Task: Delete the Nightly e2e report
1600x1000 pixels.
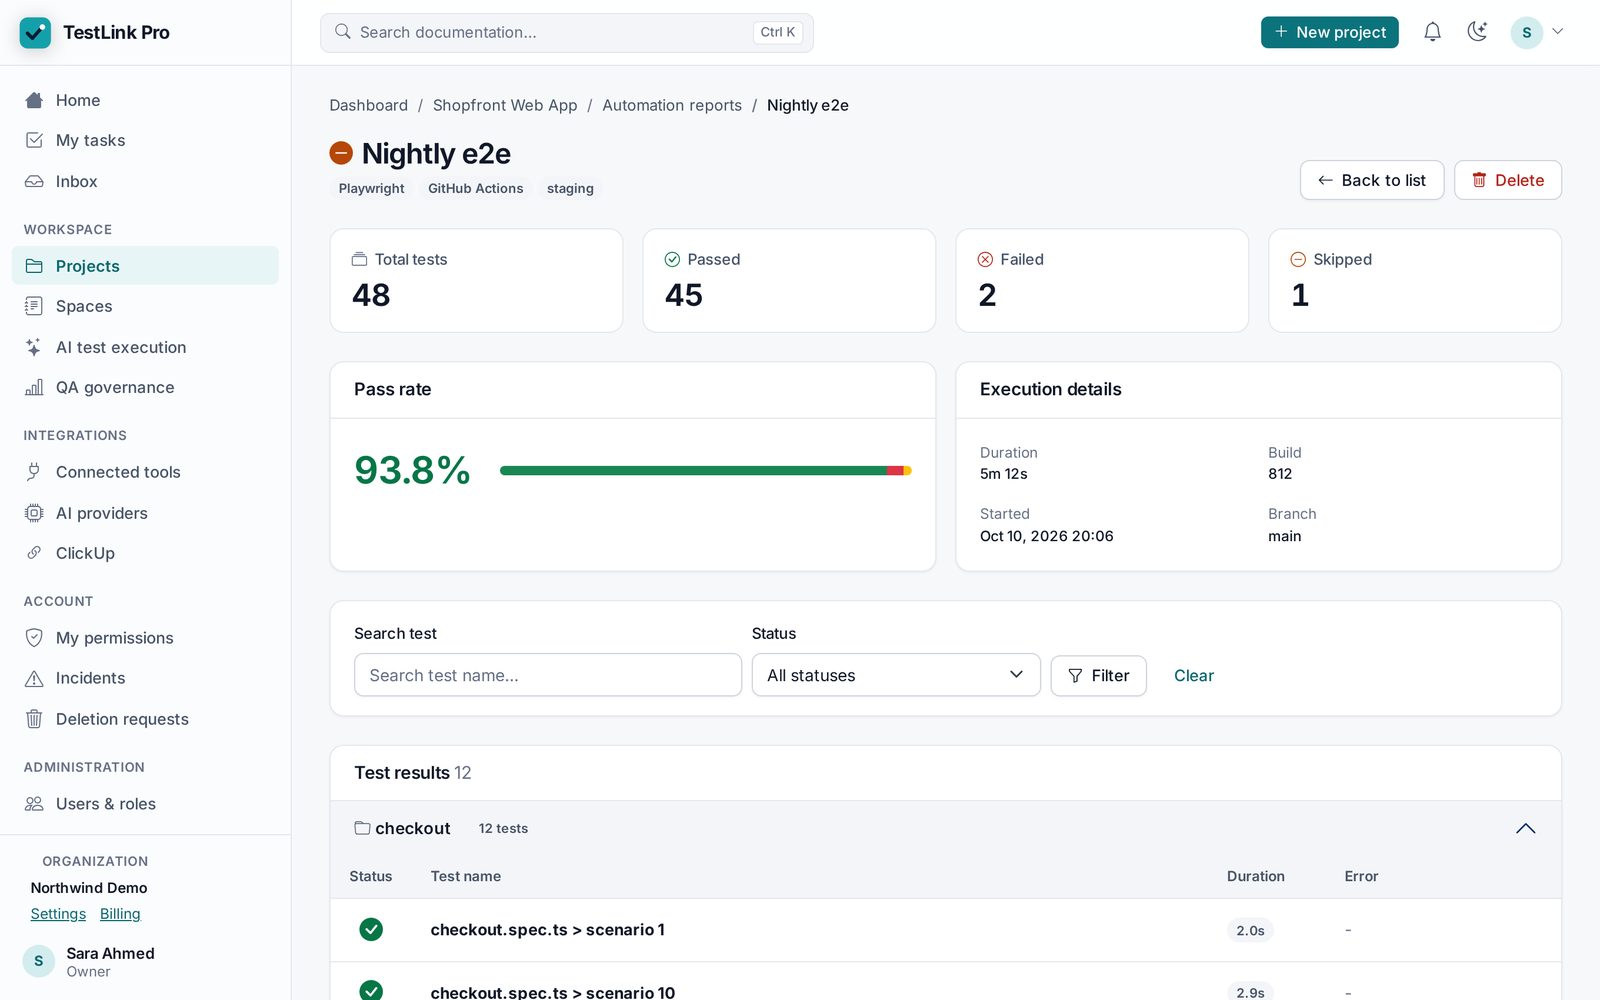Action: (1508, 180)
